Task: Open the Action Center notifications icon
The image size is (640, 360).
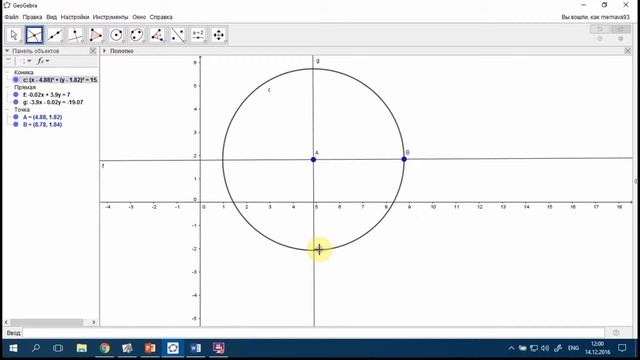Action: pyautogui.click(x=622, y=348)
